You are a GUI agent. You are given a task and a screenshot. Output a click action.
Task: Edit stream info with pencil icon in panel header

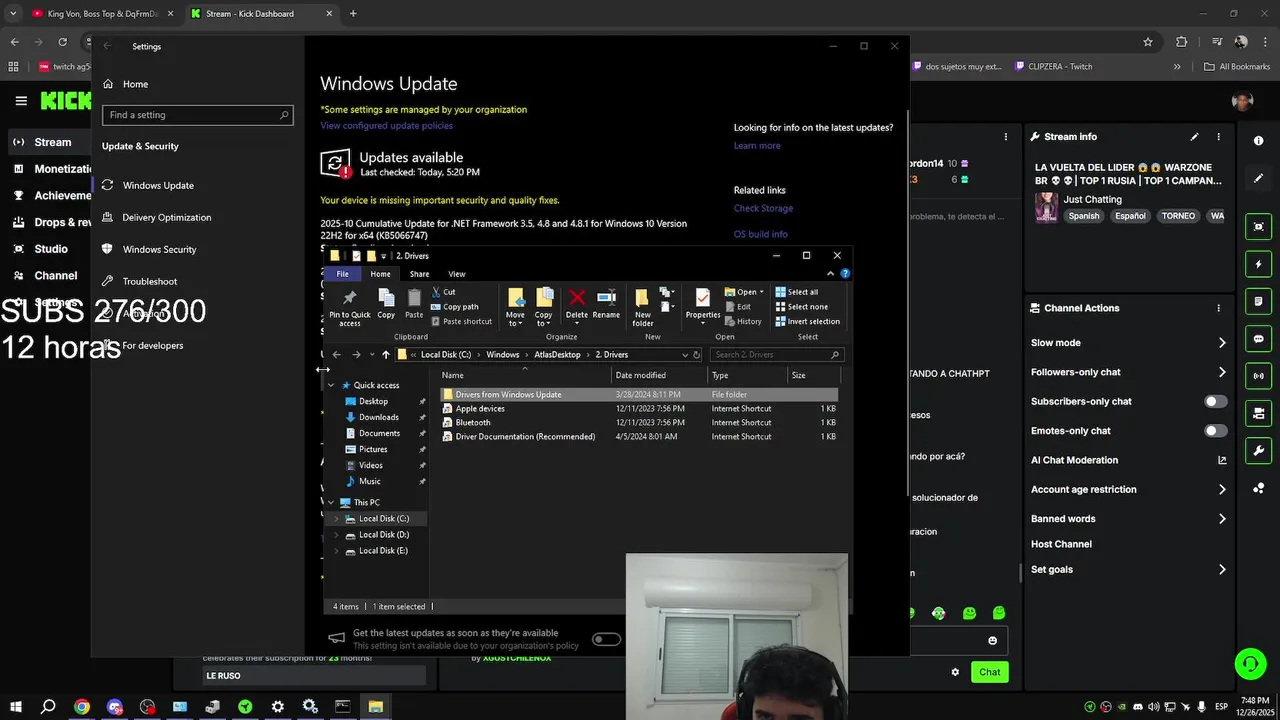tap(1194, 137)
